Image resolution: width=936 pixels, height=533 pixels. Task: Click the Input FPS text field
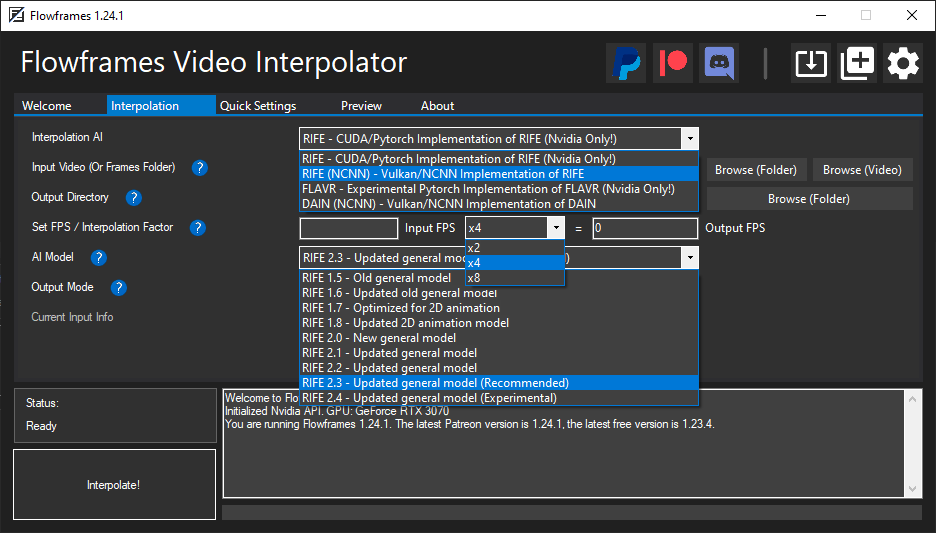pyautogui.click(x=349, y=228)
